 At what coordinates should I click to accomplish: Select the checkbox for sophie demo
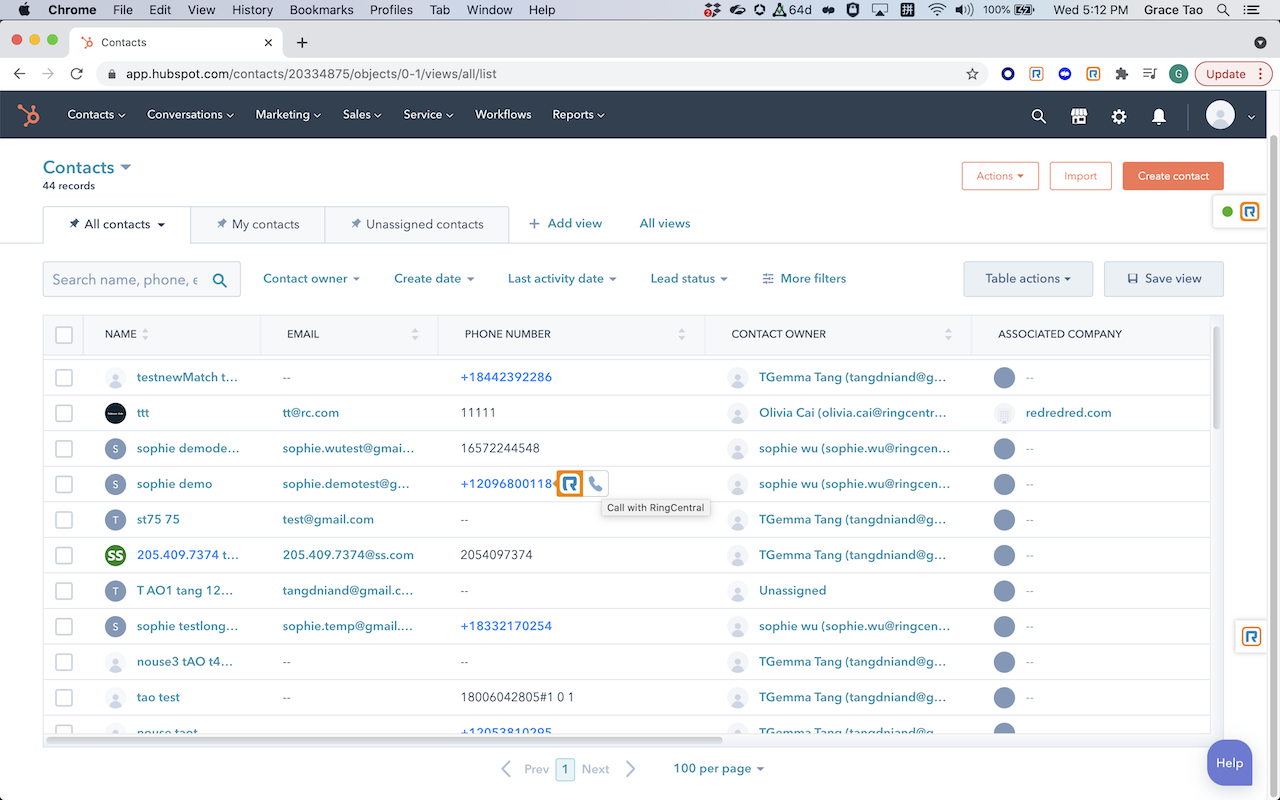[x=64, y=484]
